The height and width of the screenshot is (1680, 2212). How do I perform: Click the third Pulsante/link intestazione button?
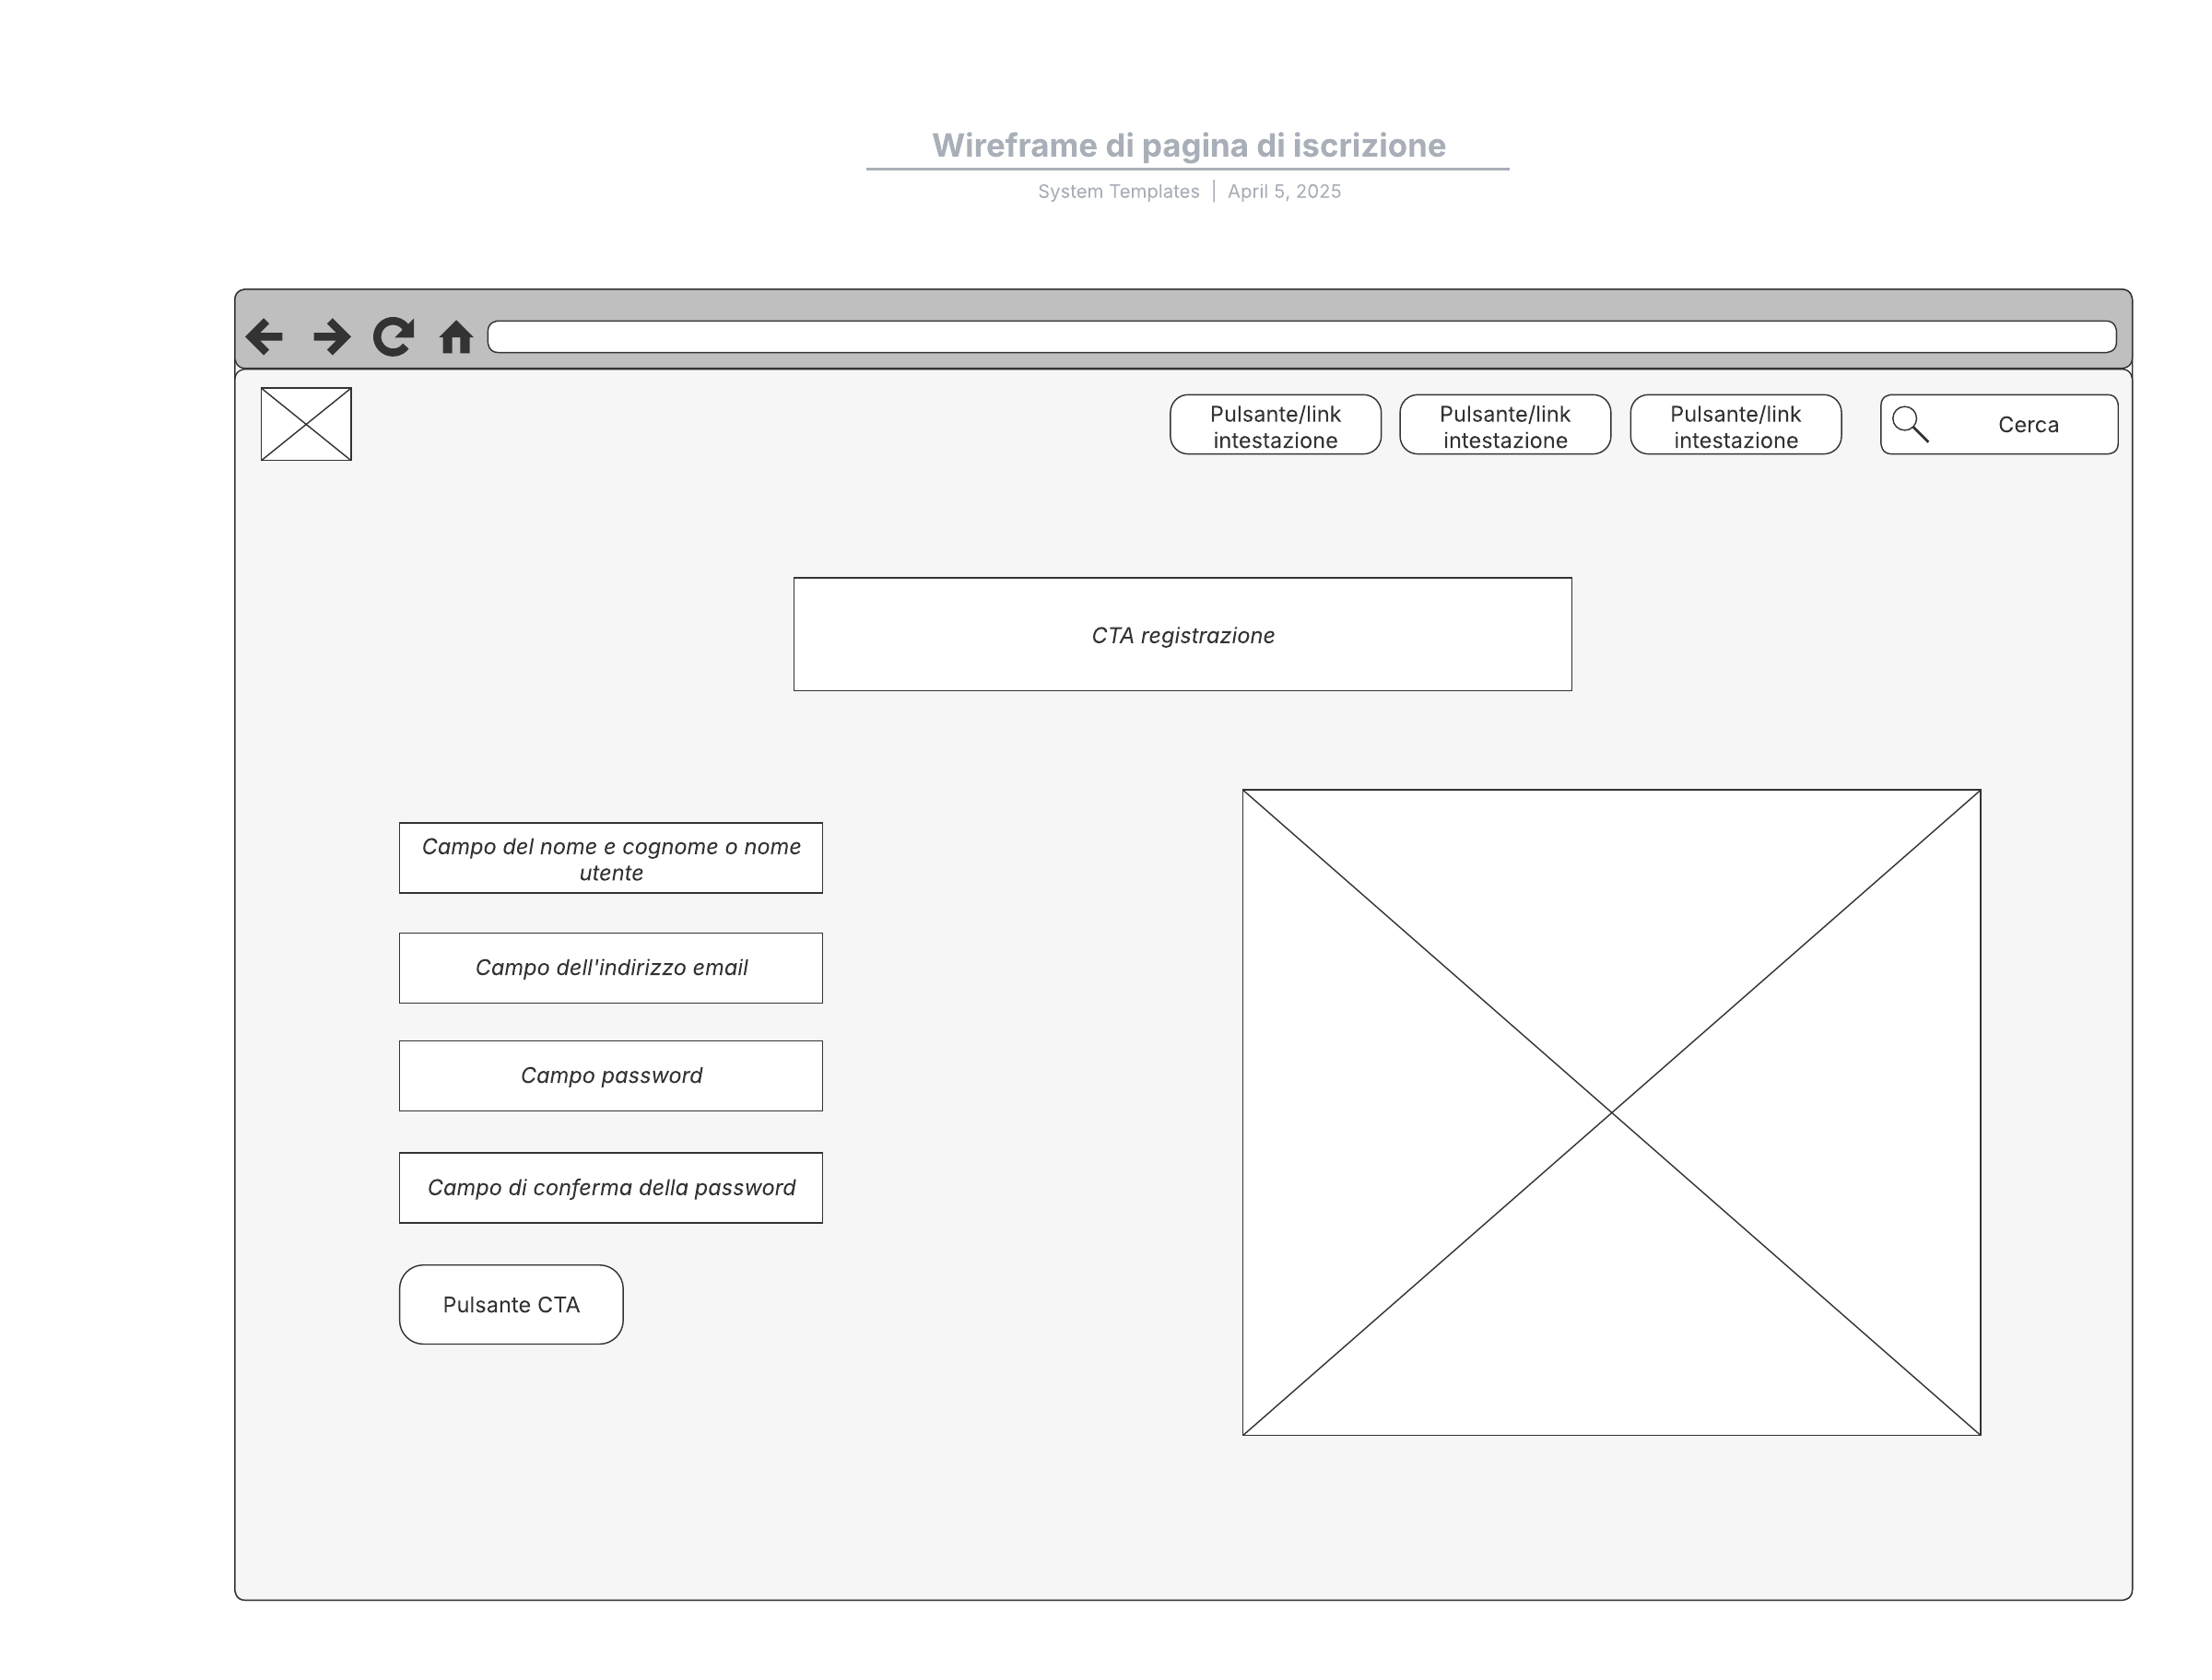1735,425
